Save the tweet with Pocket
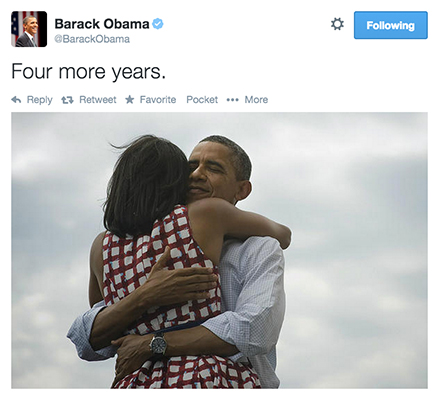This screenshot has height=400, width=439. (202, 100)
